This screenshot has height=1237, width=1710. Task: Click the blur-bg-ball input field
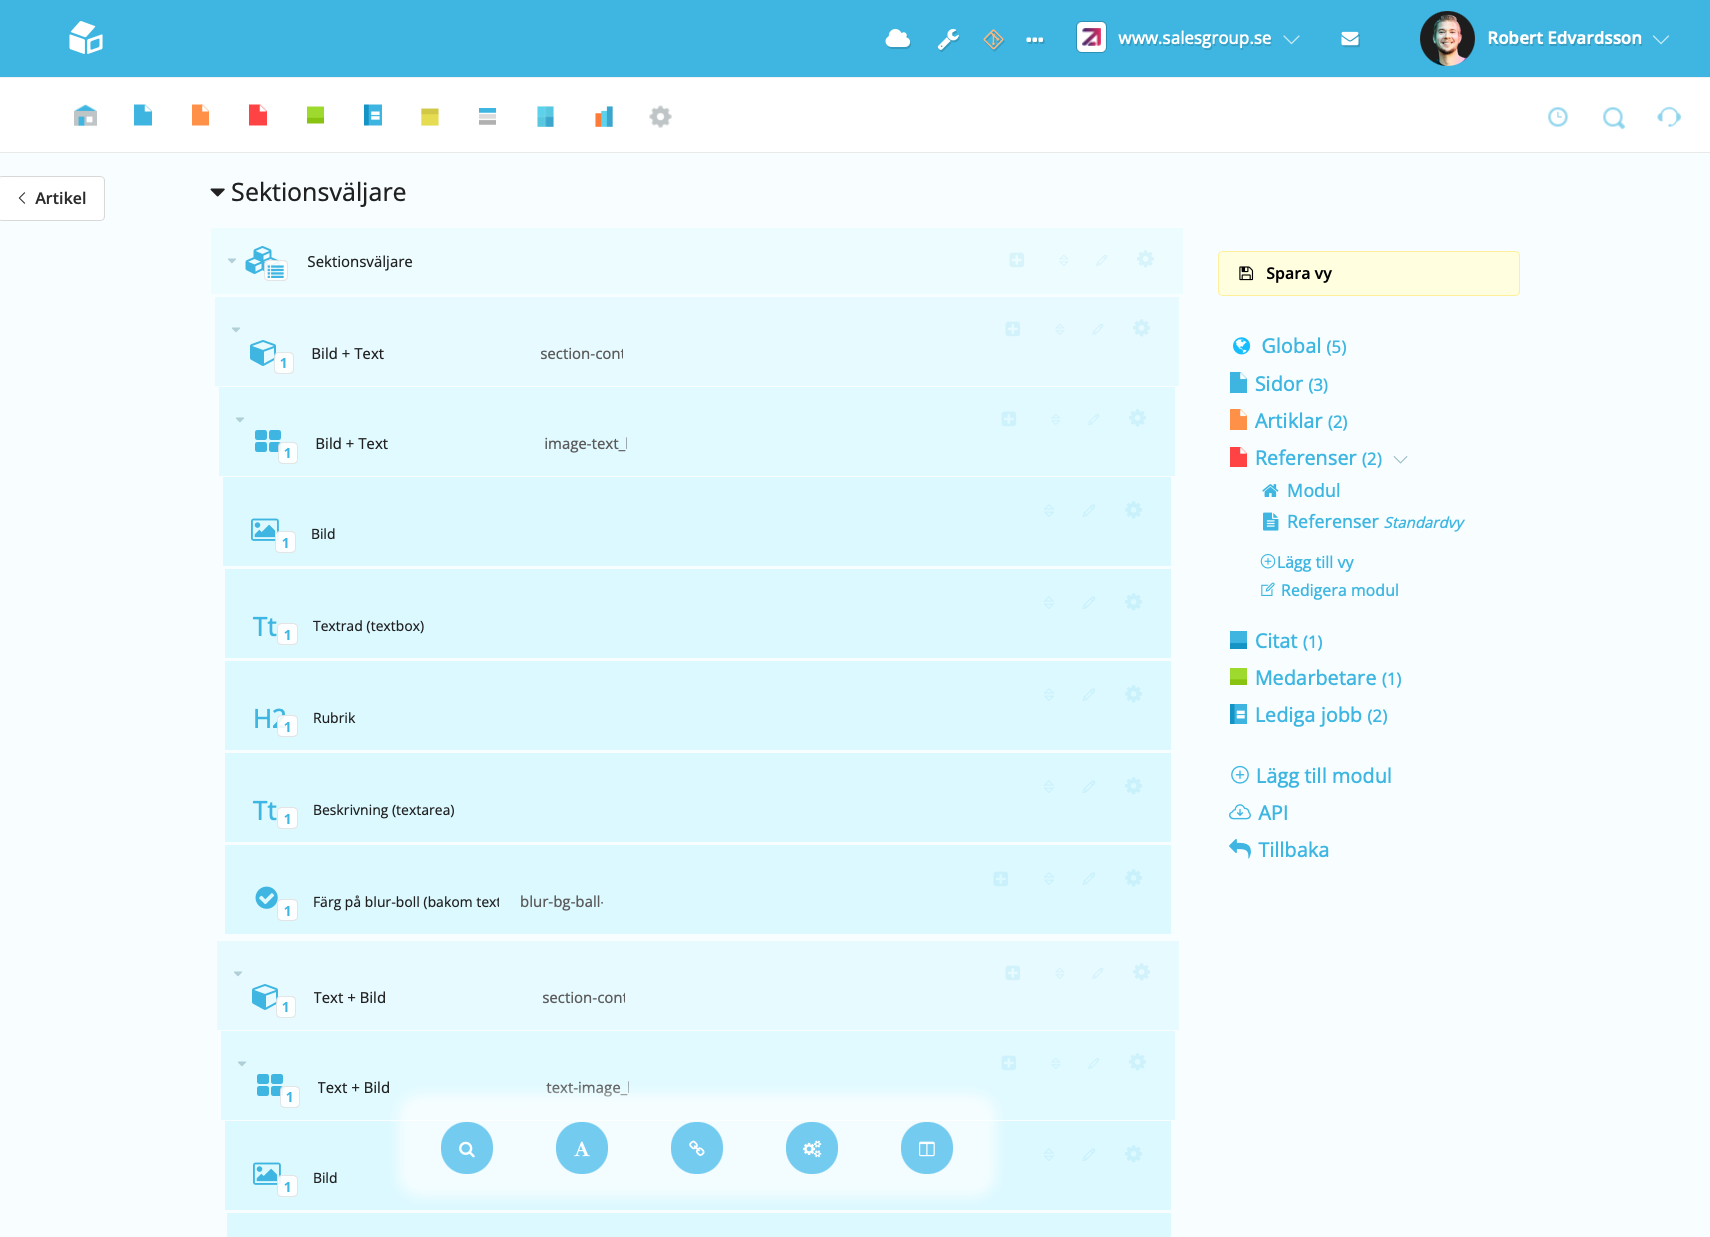(x=563, y=901)
